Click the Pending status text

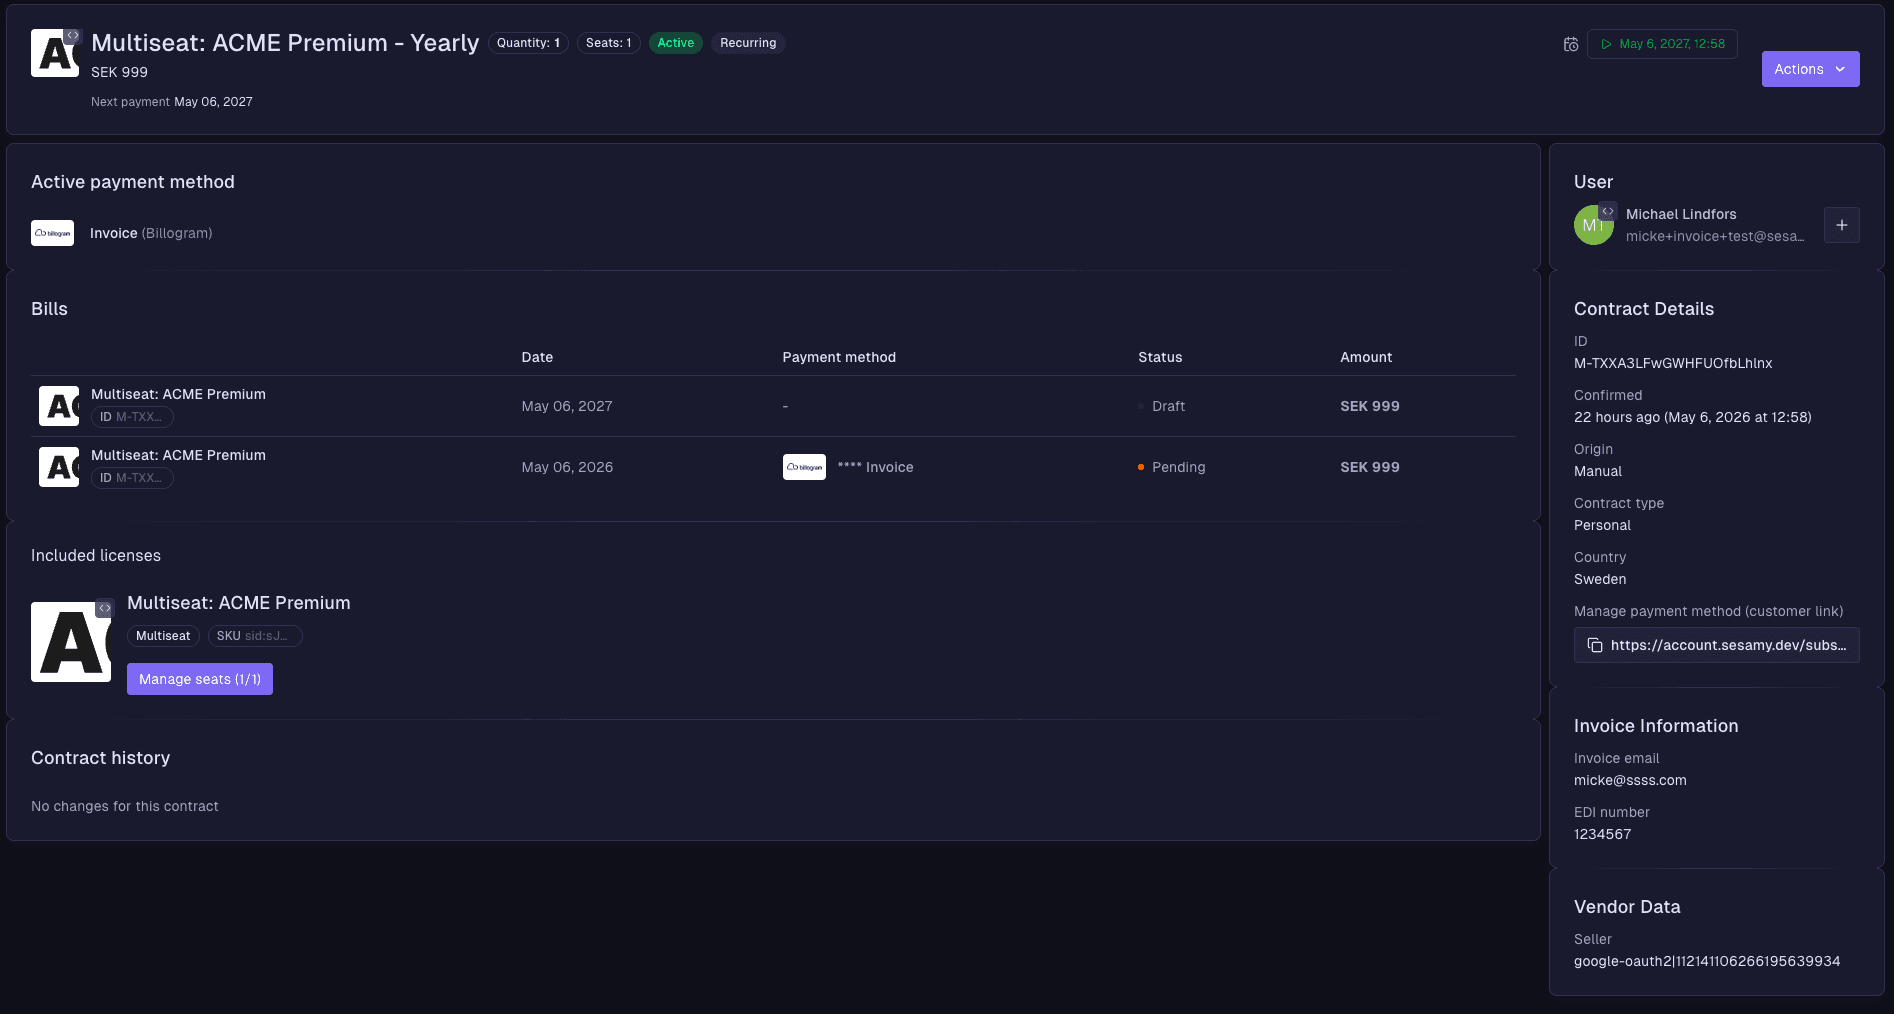pos(1178,467)
